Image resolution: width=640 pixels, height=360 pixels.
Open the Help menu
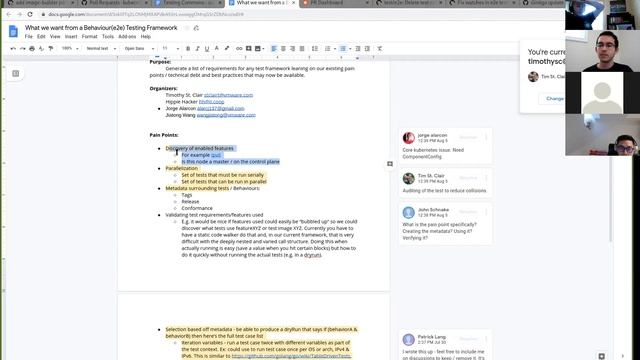tap(146, 37)
